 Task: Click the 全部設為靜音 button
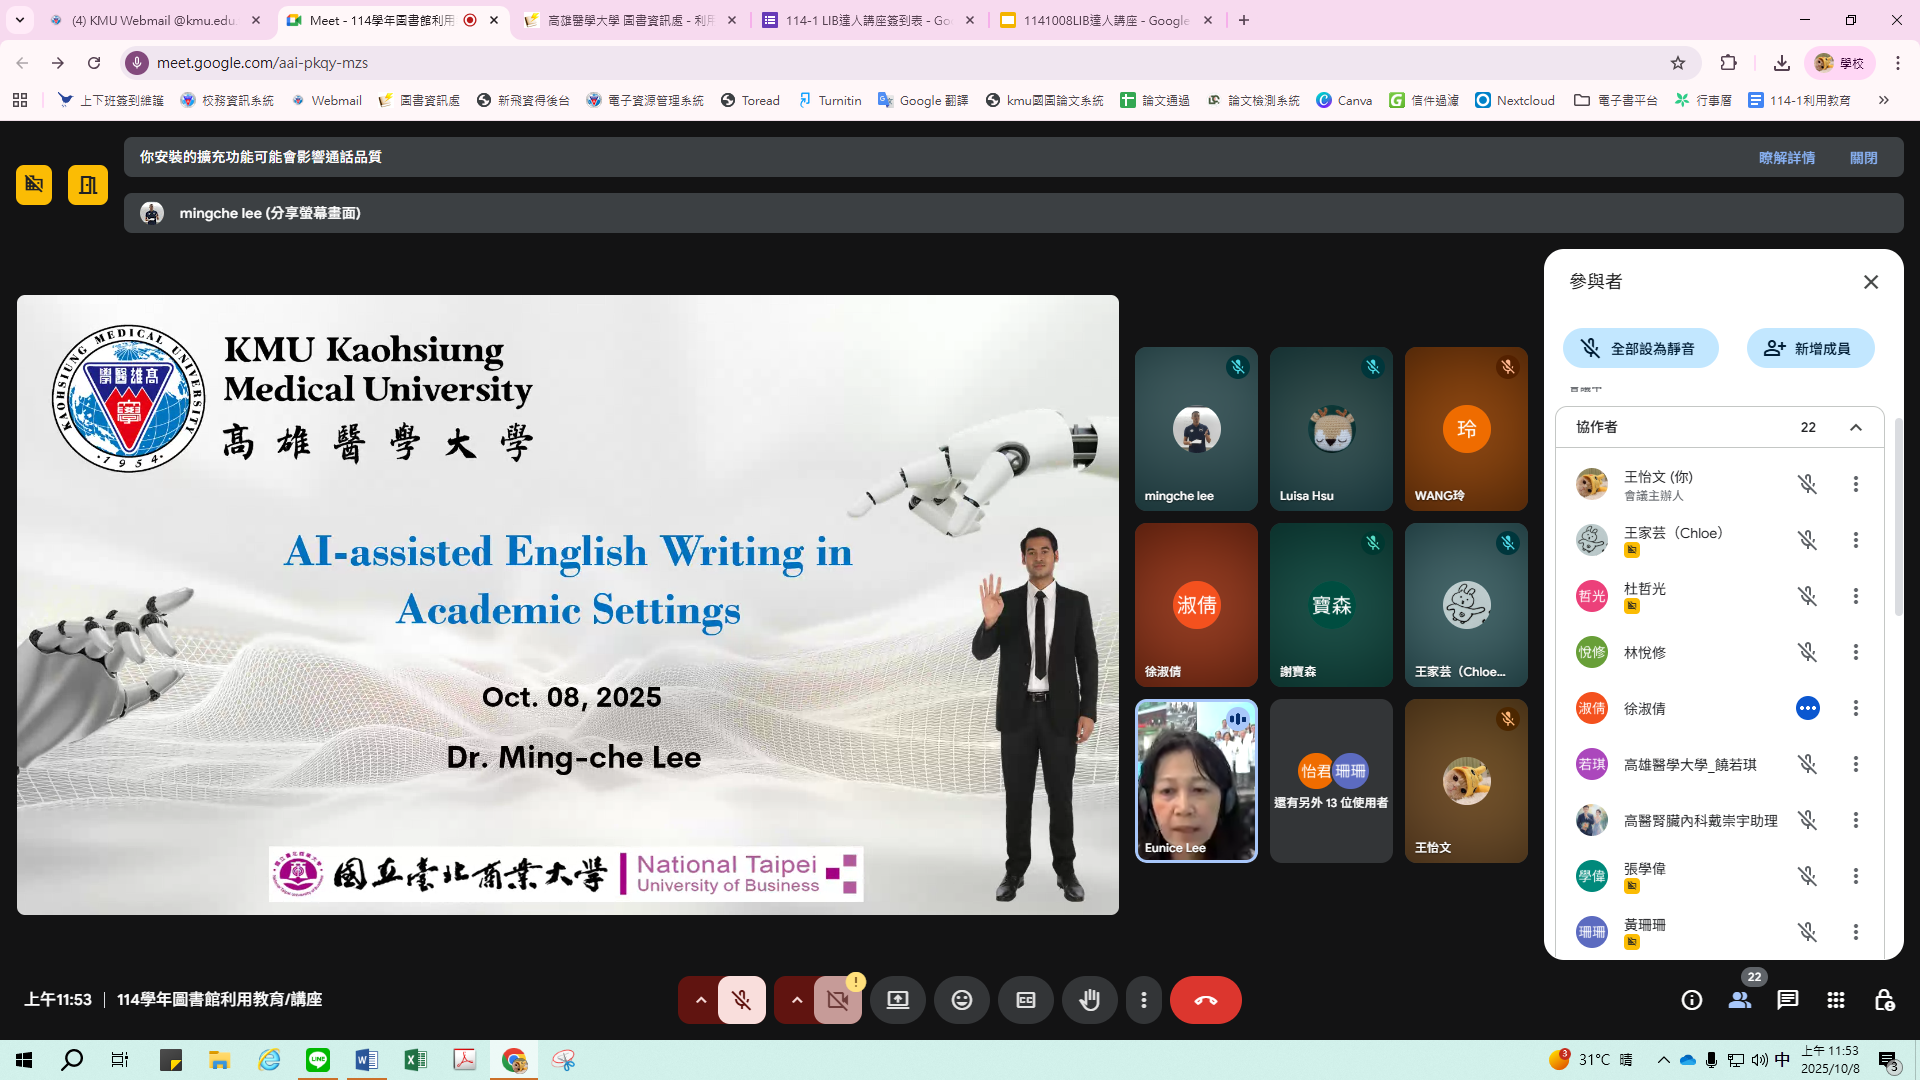click(x=1640, y=348)
